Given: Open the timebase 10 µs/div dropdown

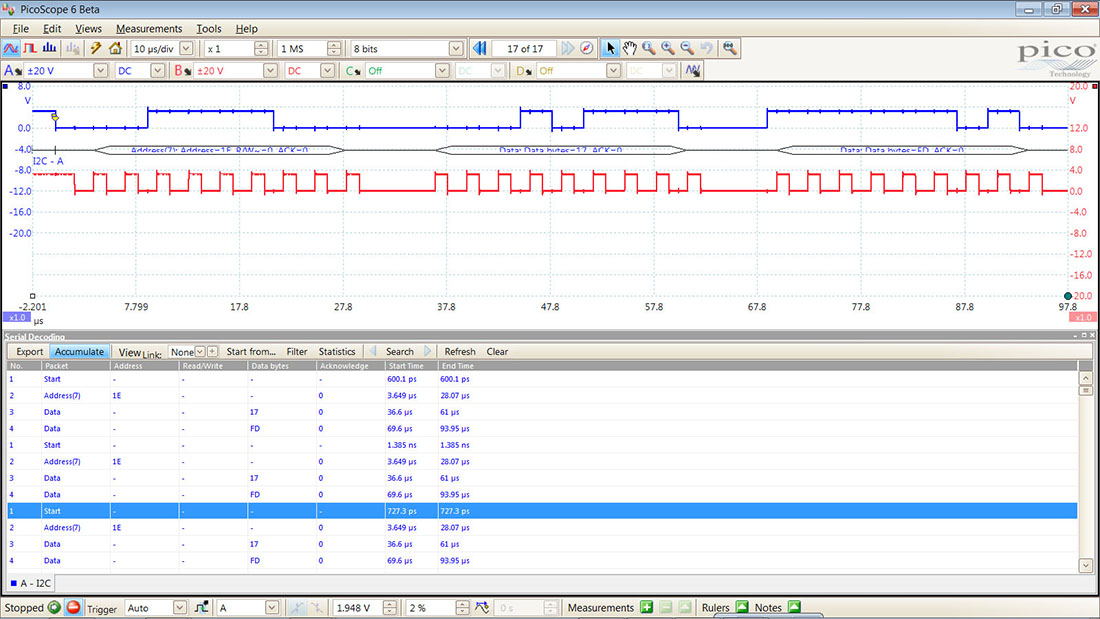Looking at the screenshot, I should pyautogui.click(x=186, y=48).
